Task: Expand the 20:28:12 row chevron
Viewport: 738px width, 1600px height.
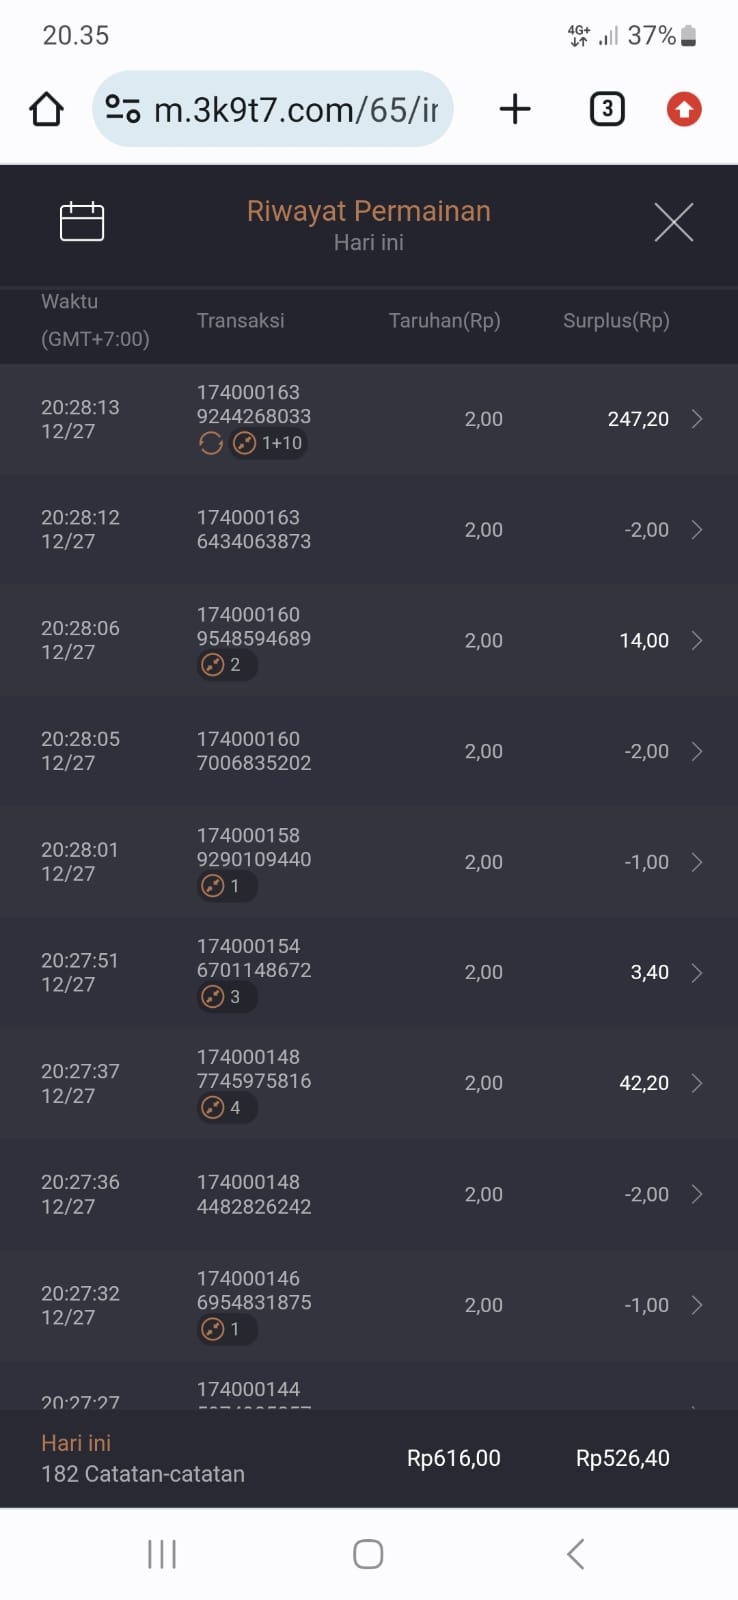Action: click(697, 530)
